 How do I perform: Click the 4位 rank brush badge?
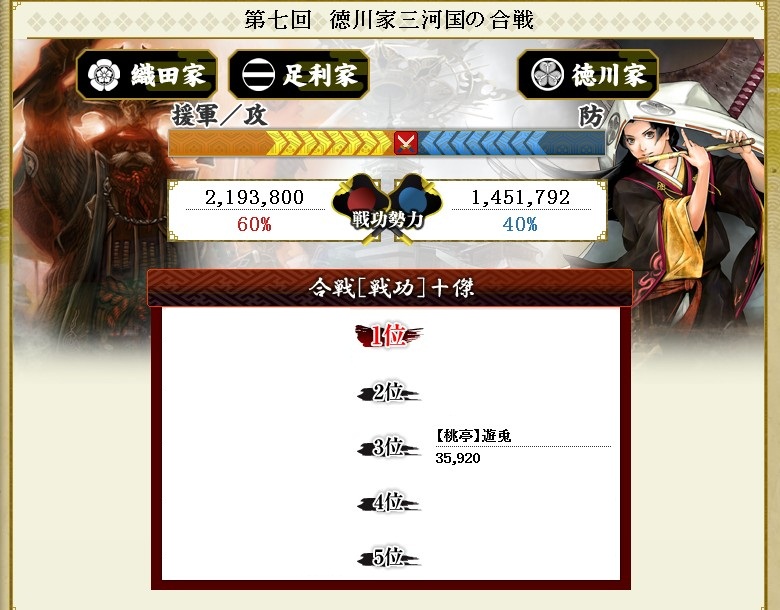(389, 502)
